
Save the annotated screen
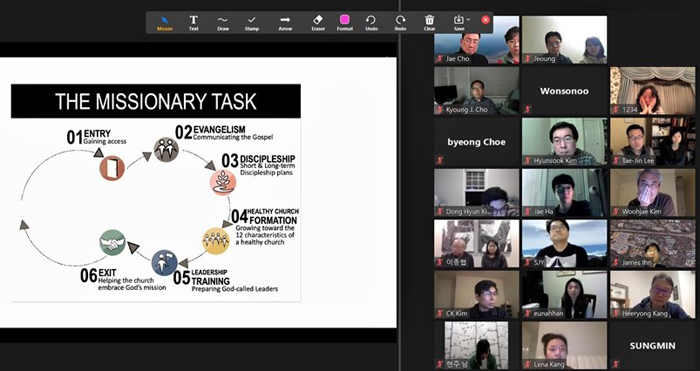[x=459, y=23]
